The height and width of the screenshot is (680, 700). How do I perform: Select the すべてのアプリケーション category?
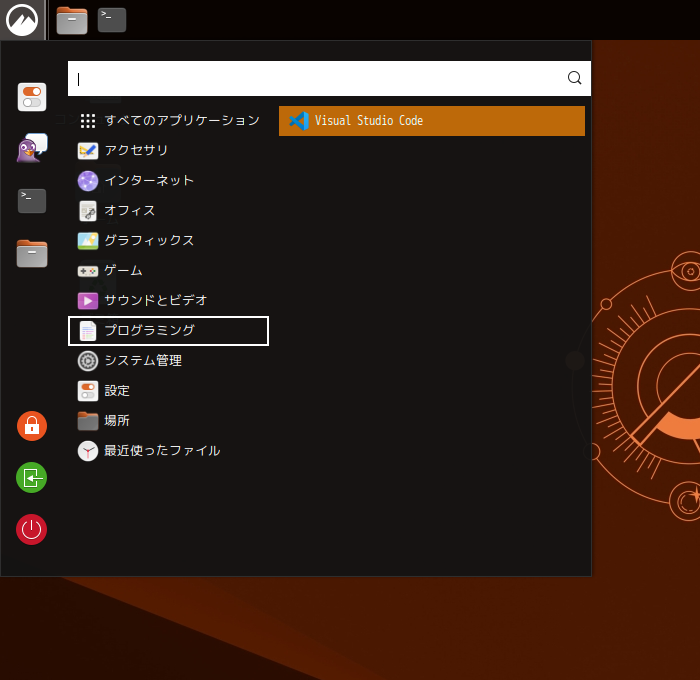[168, 121]
